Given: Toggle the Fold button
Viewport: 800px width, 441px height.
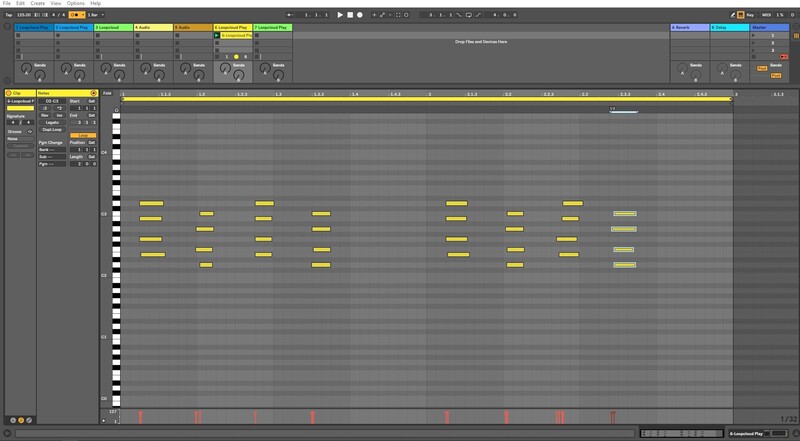Looking at the screenshot, I should click(x=107, y=93).
